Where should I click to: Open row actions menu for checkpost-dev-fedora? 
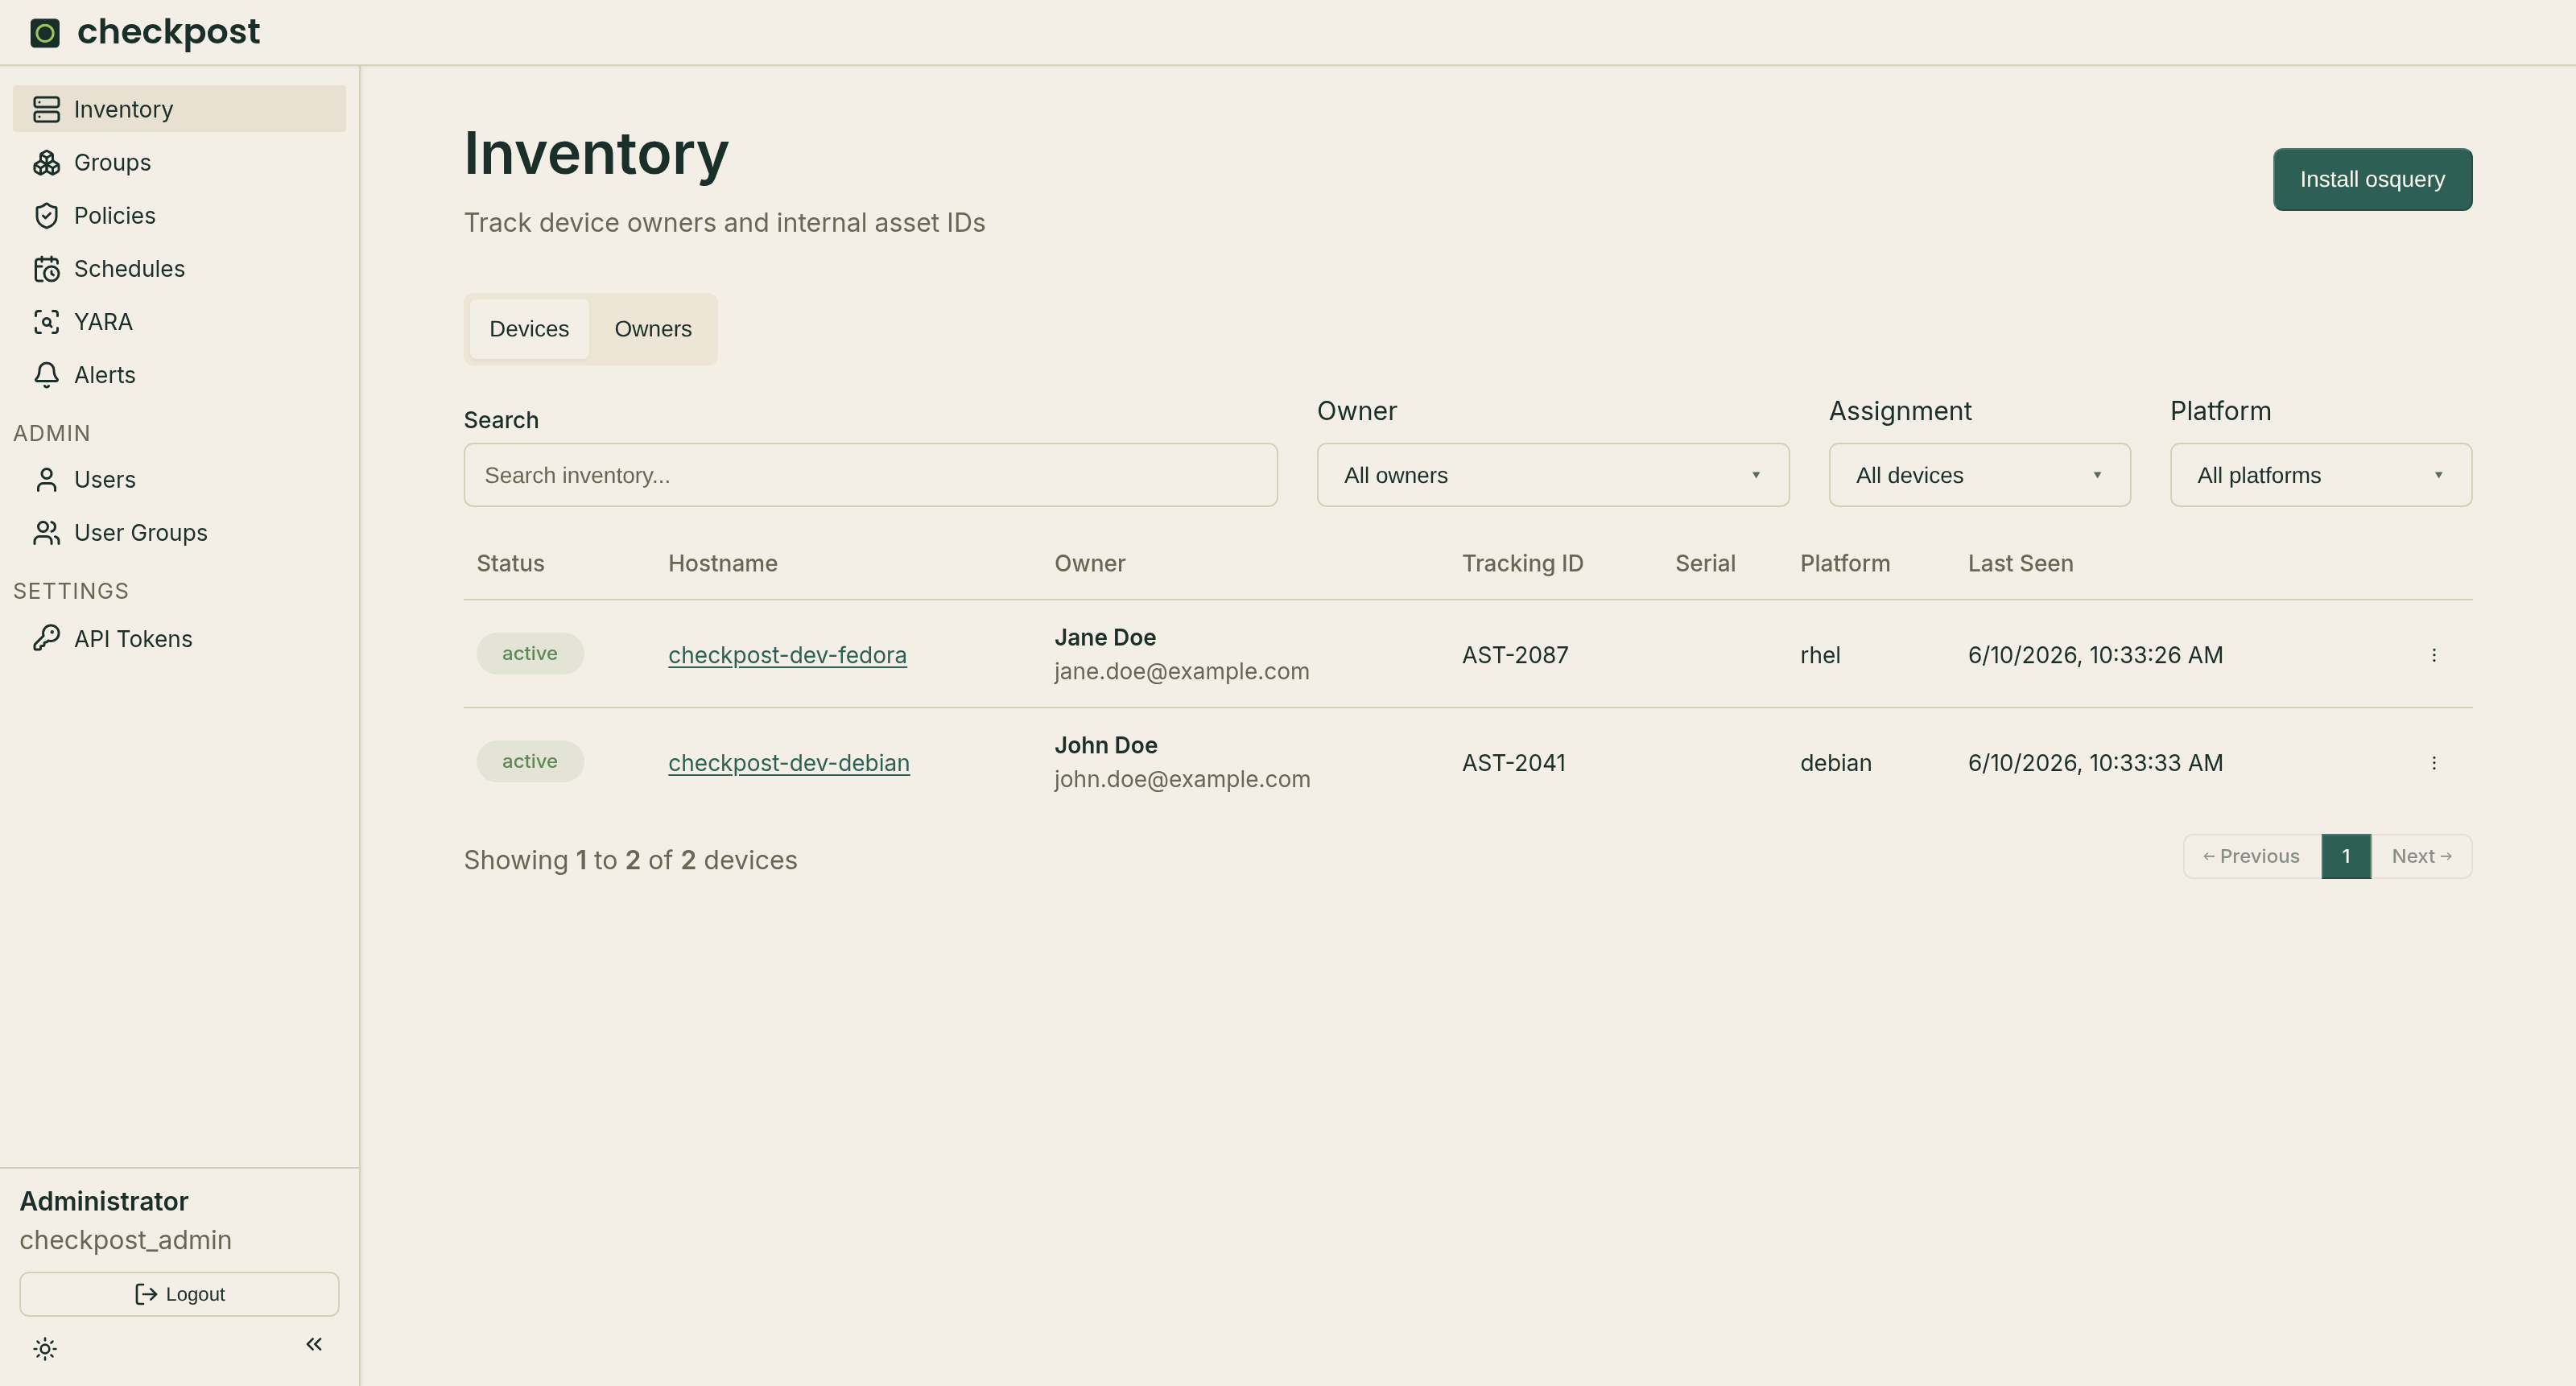tap(2433, 655)
